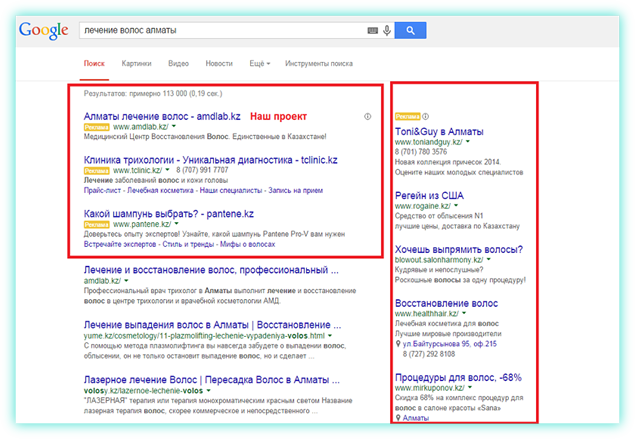Viewport: 635px width, 439px height.
Task: Open info icon beside amdlab.kz ad
Action: [367, 117]
